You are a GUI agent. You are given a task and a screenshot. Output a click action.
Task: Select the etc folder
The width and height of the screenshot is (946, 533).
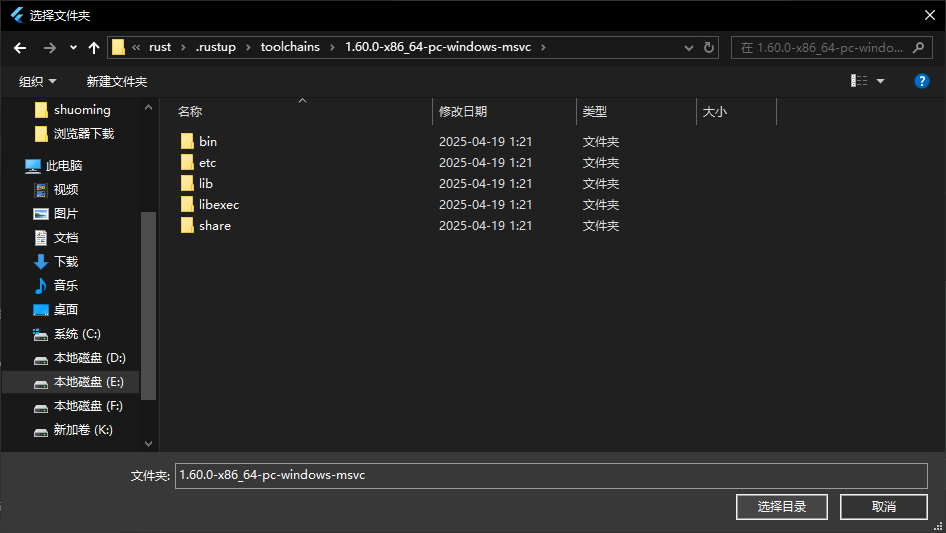208,163
